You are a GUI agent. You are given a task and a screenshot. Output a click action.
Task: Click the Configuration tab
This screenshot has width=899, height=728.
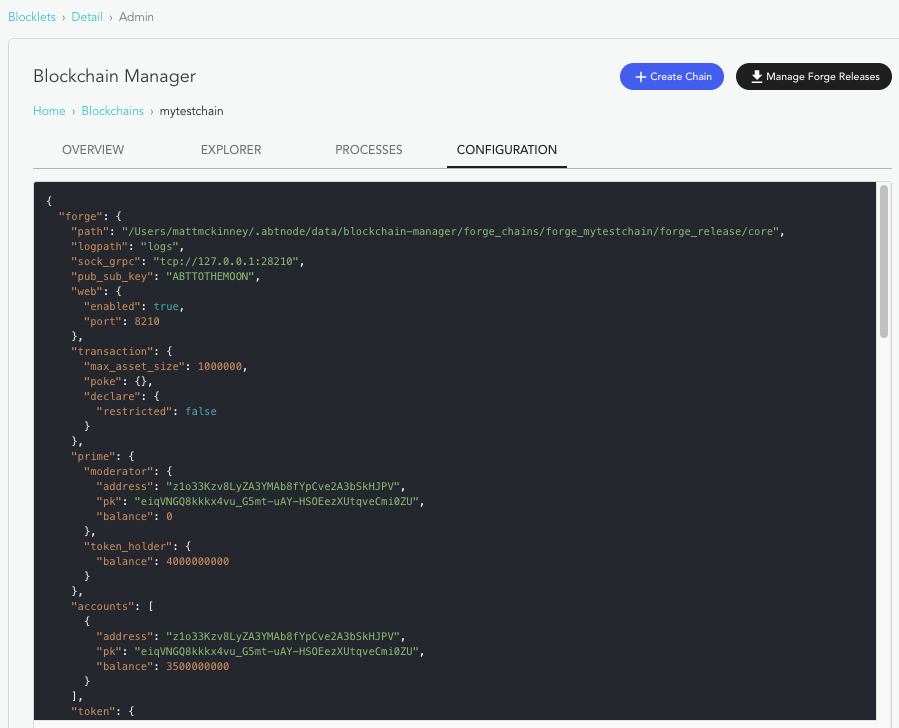coord(507,150)
